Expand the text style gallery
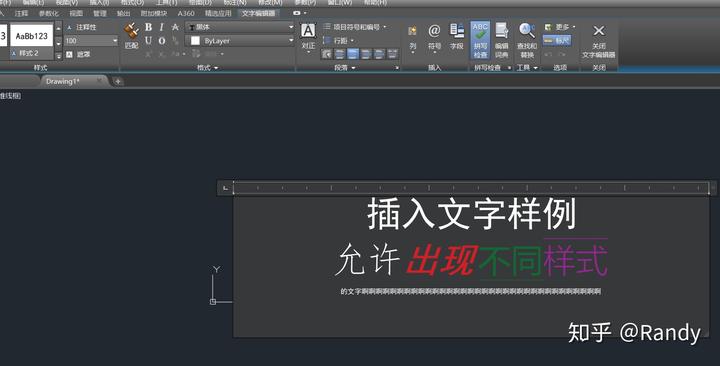The width and height of the screenshot is (720, 366). click(59, 56)
